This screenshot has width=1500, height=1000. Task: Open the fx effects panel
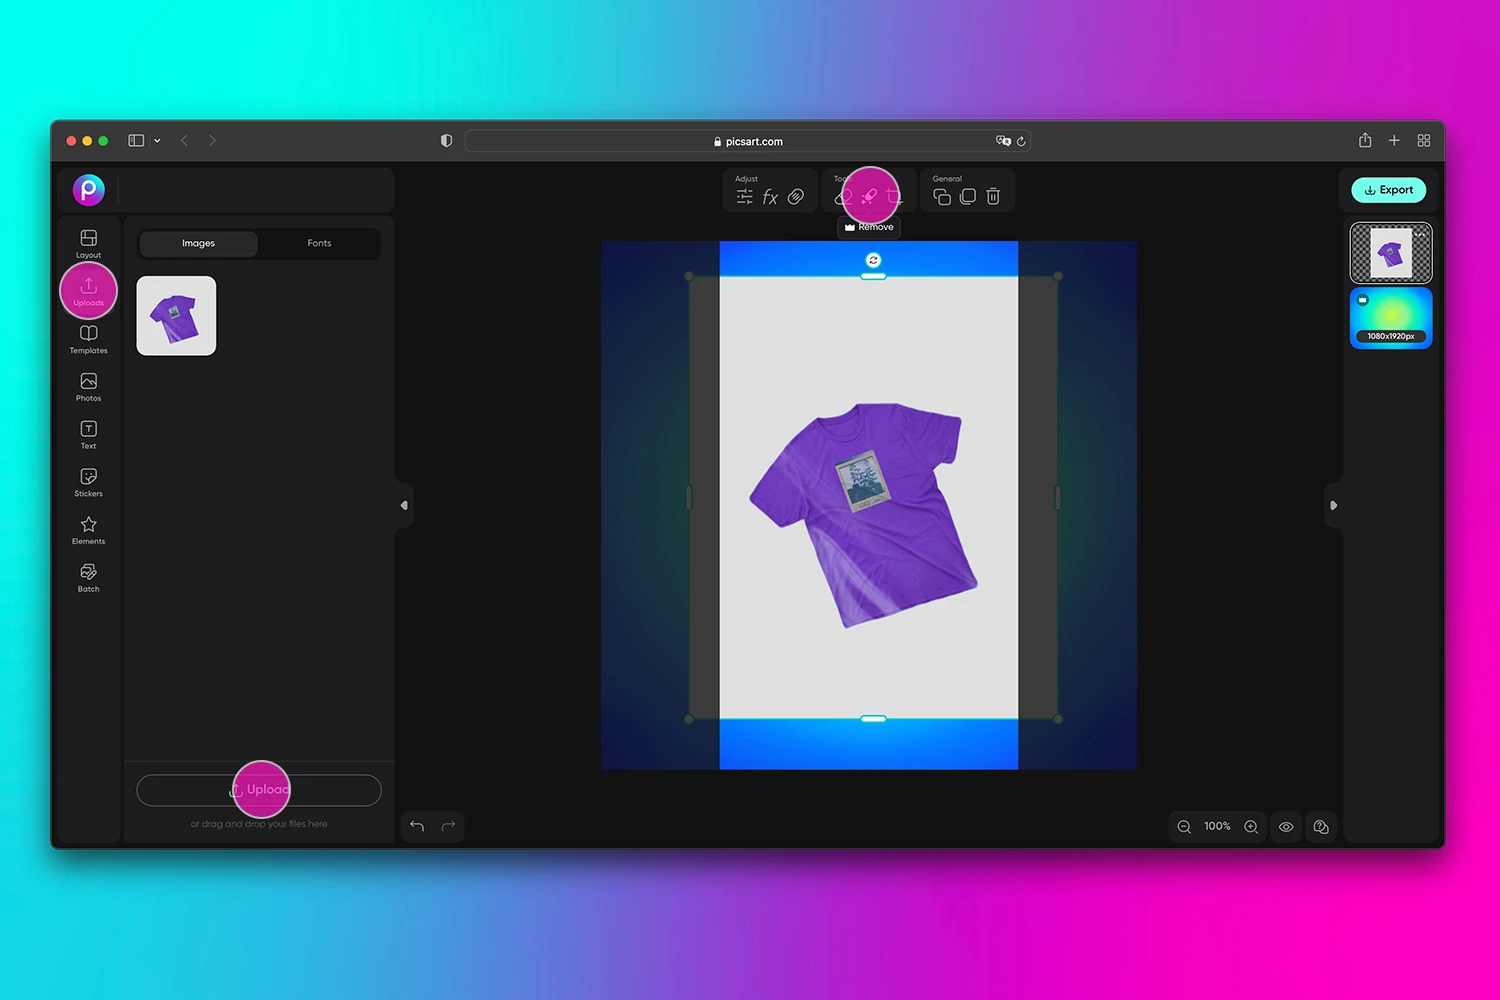click(770, 197)
